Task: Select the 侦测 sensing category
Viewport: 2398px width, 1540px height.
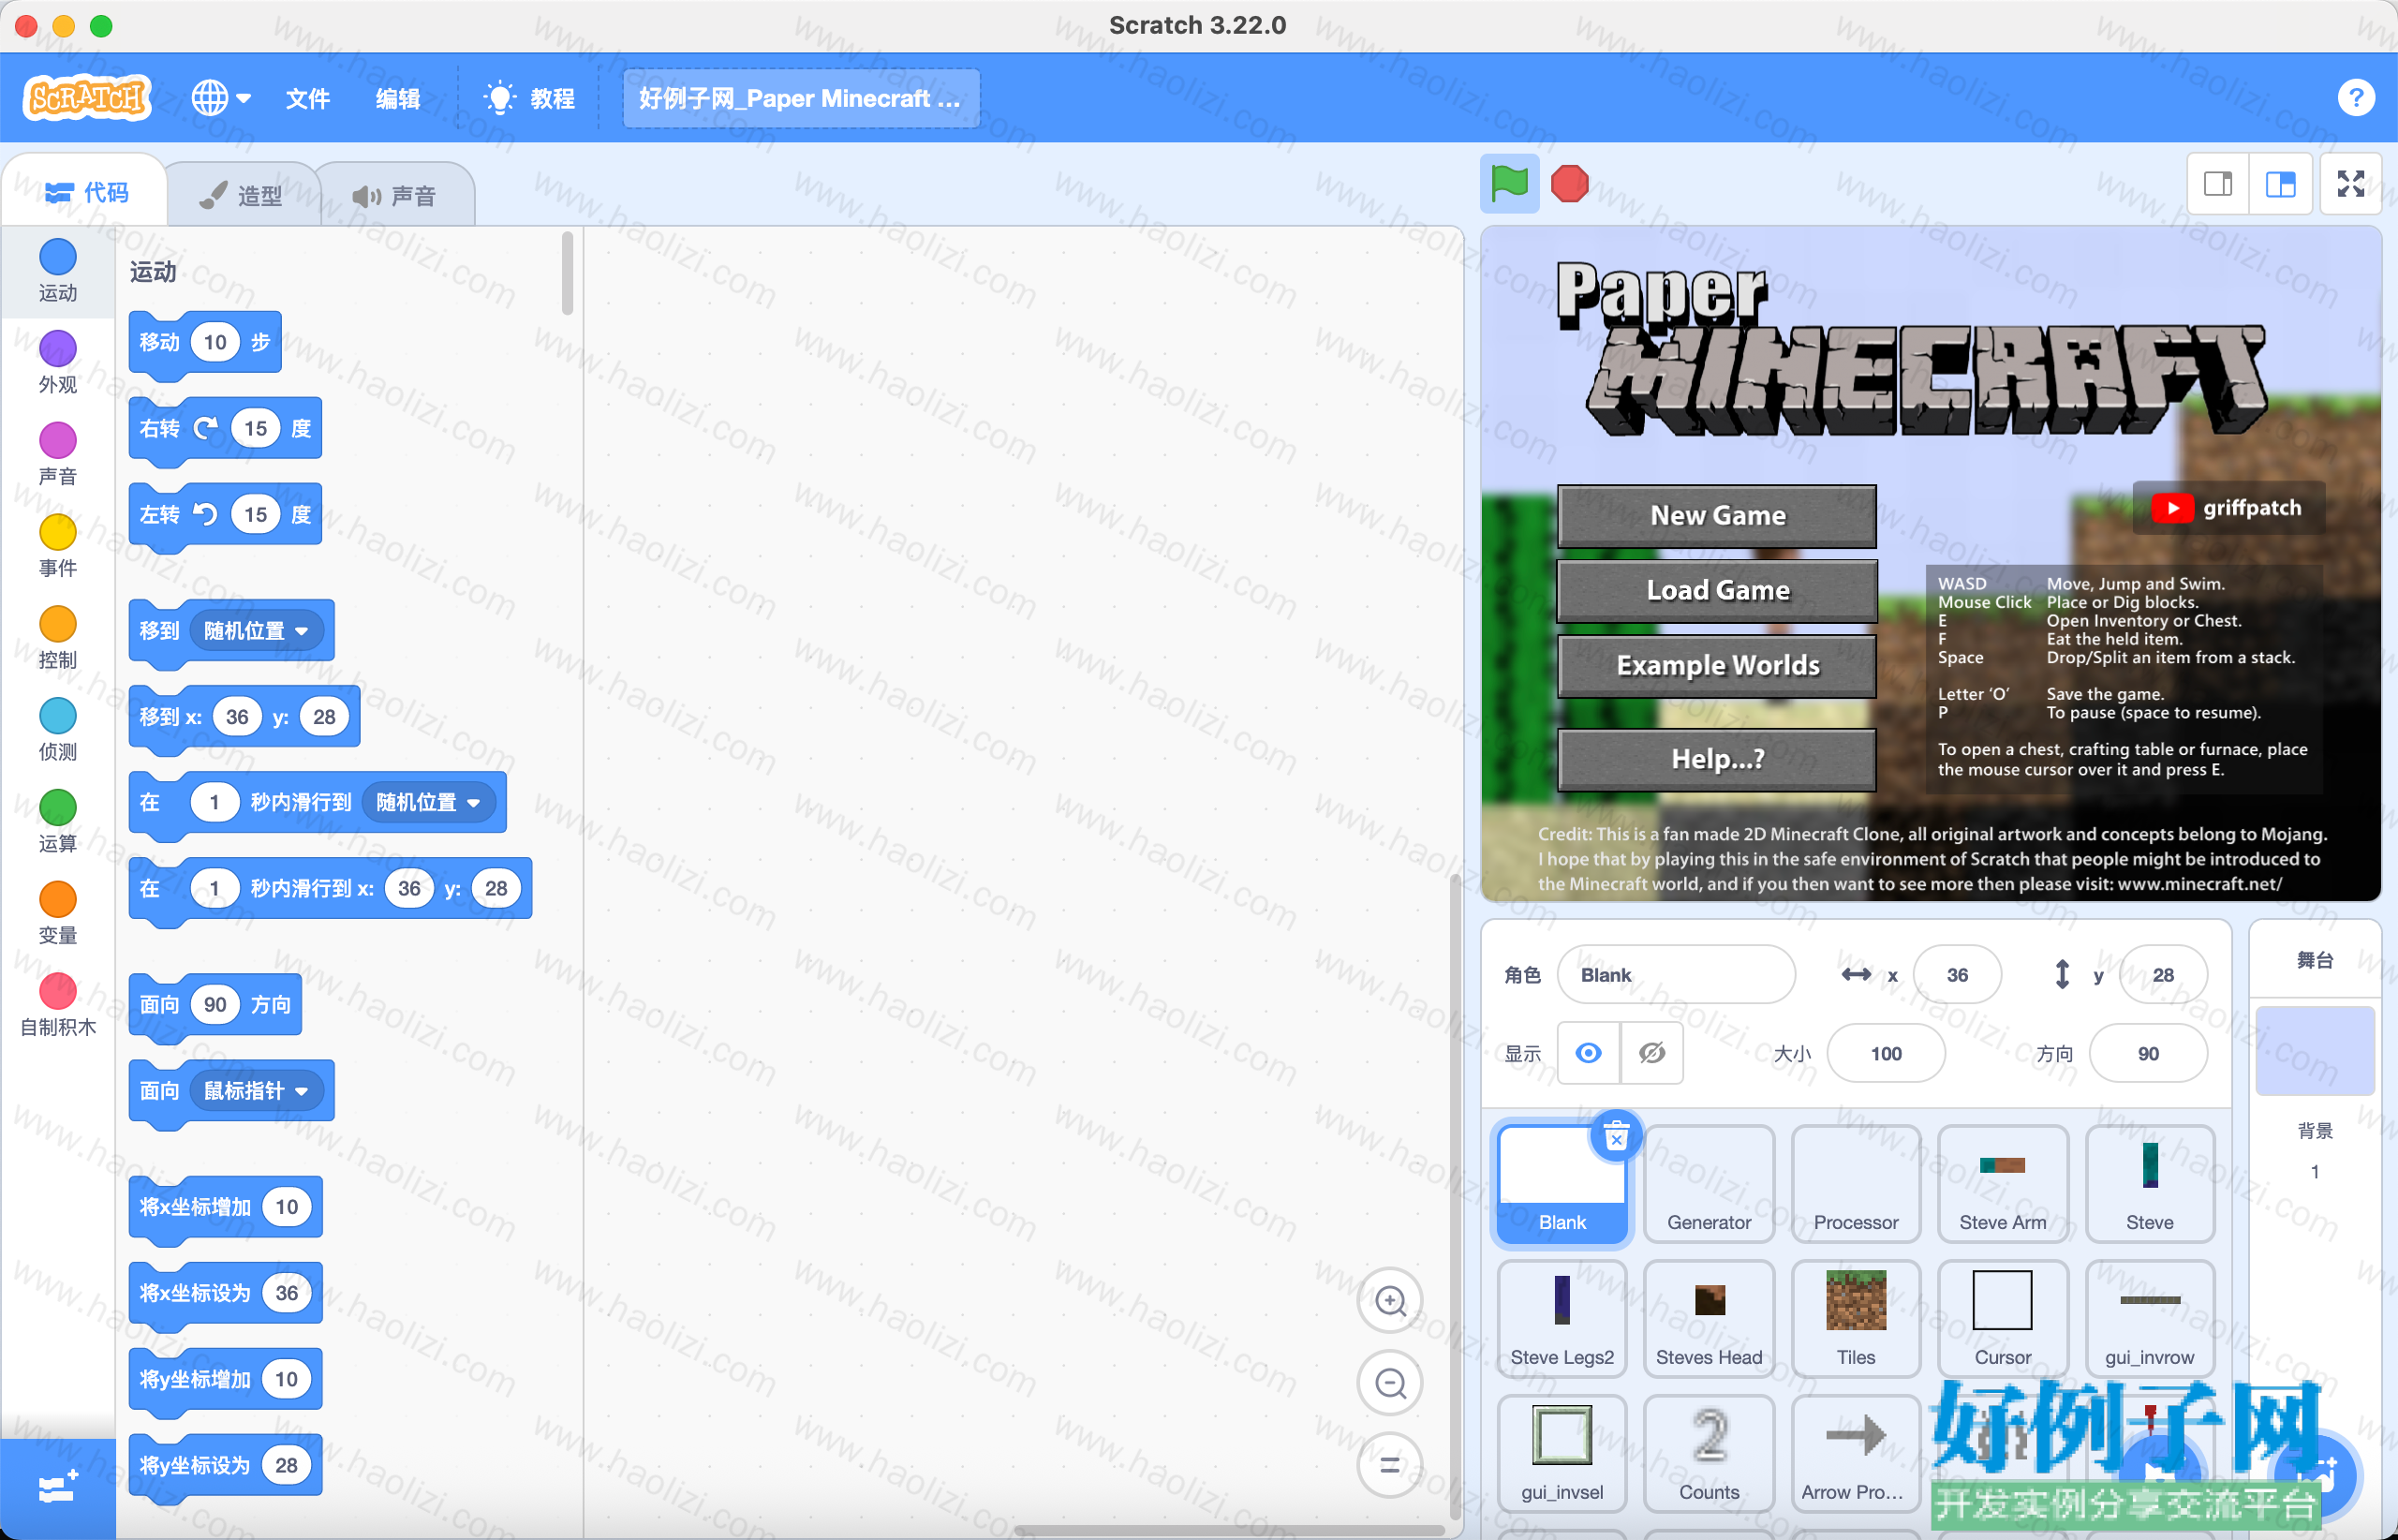Action: 58,731
